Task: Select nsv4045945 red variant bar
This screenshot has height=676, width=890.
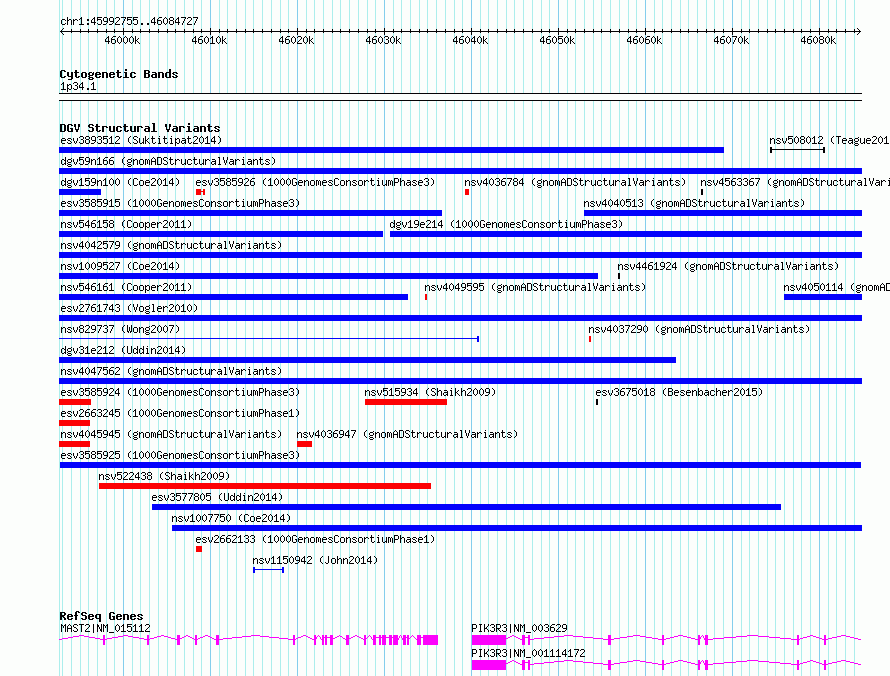Action: pos(74,444)
